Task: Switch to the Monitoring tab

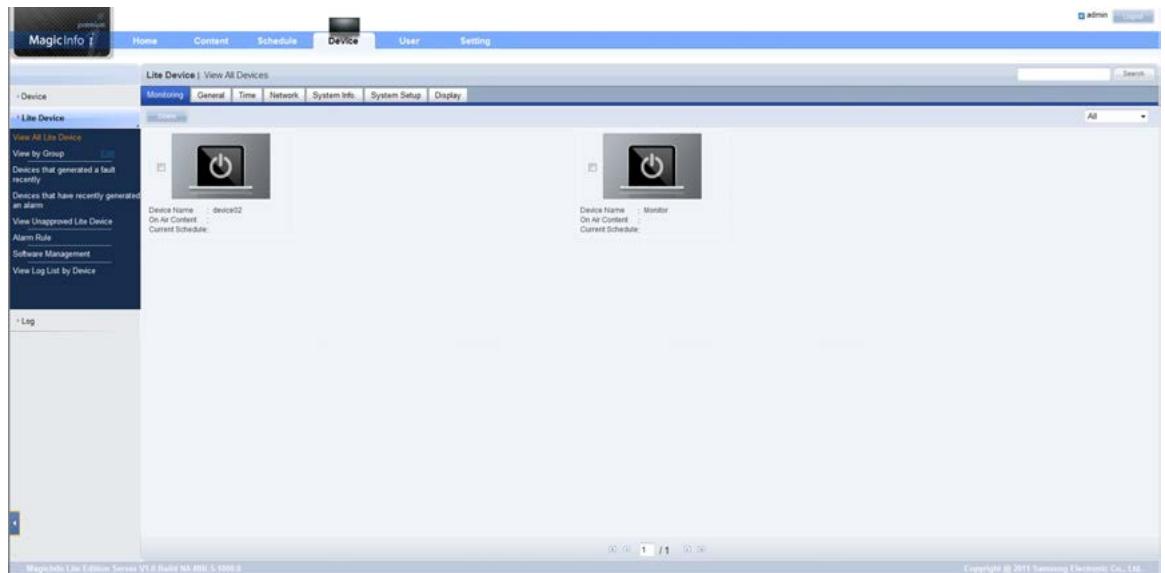Action: point(164,96)
